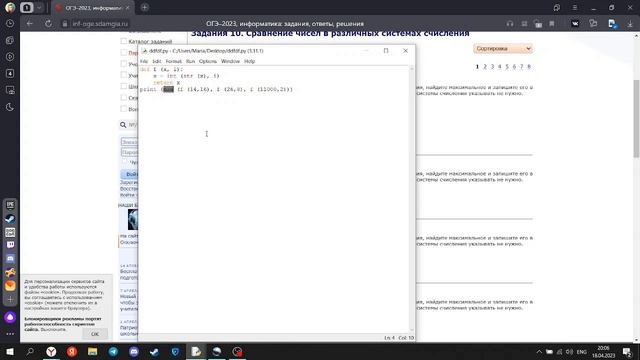Show hidden tray icons chevron

pos(539,352)
